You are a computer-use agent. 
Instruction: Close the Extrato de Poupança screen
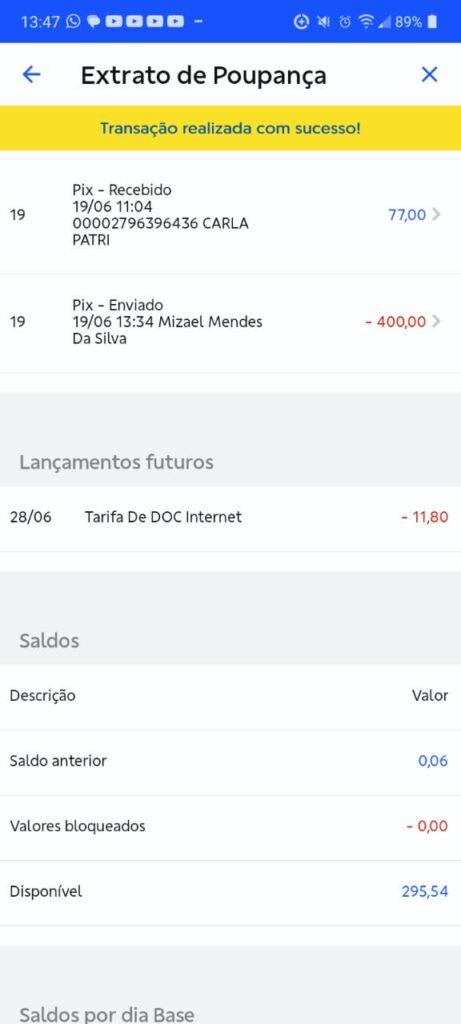(x=429, y=74)
